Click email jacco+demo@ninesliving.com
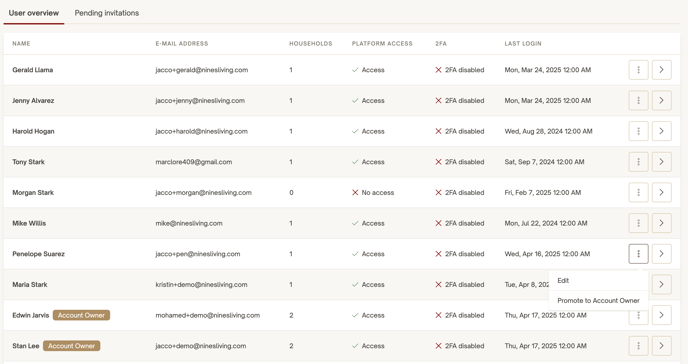 201,346
